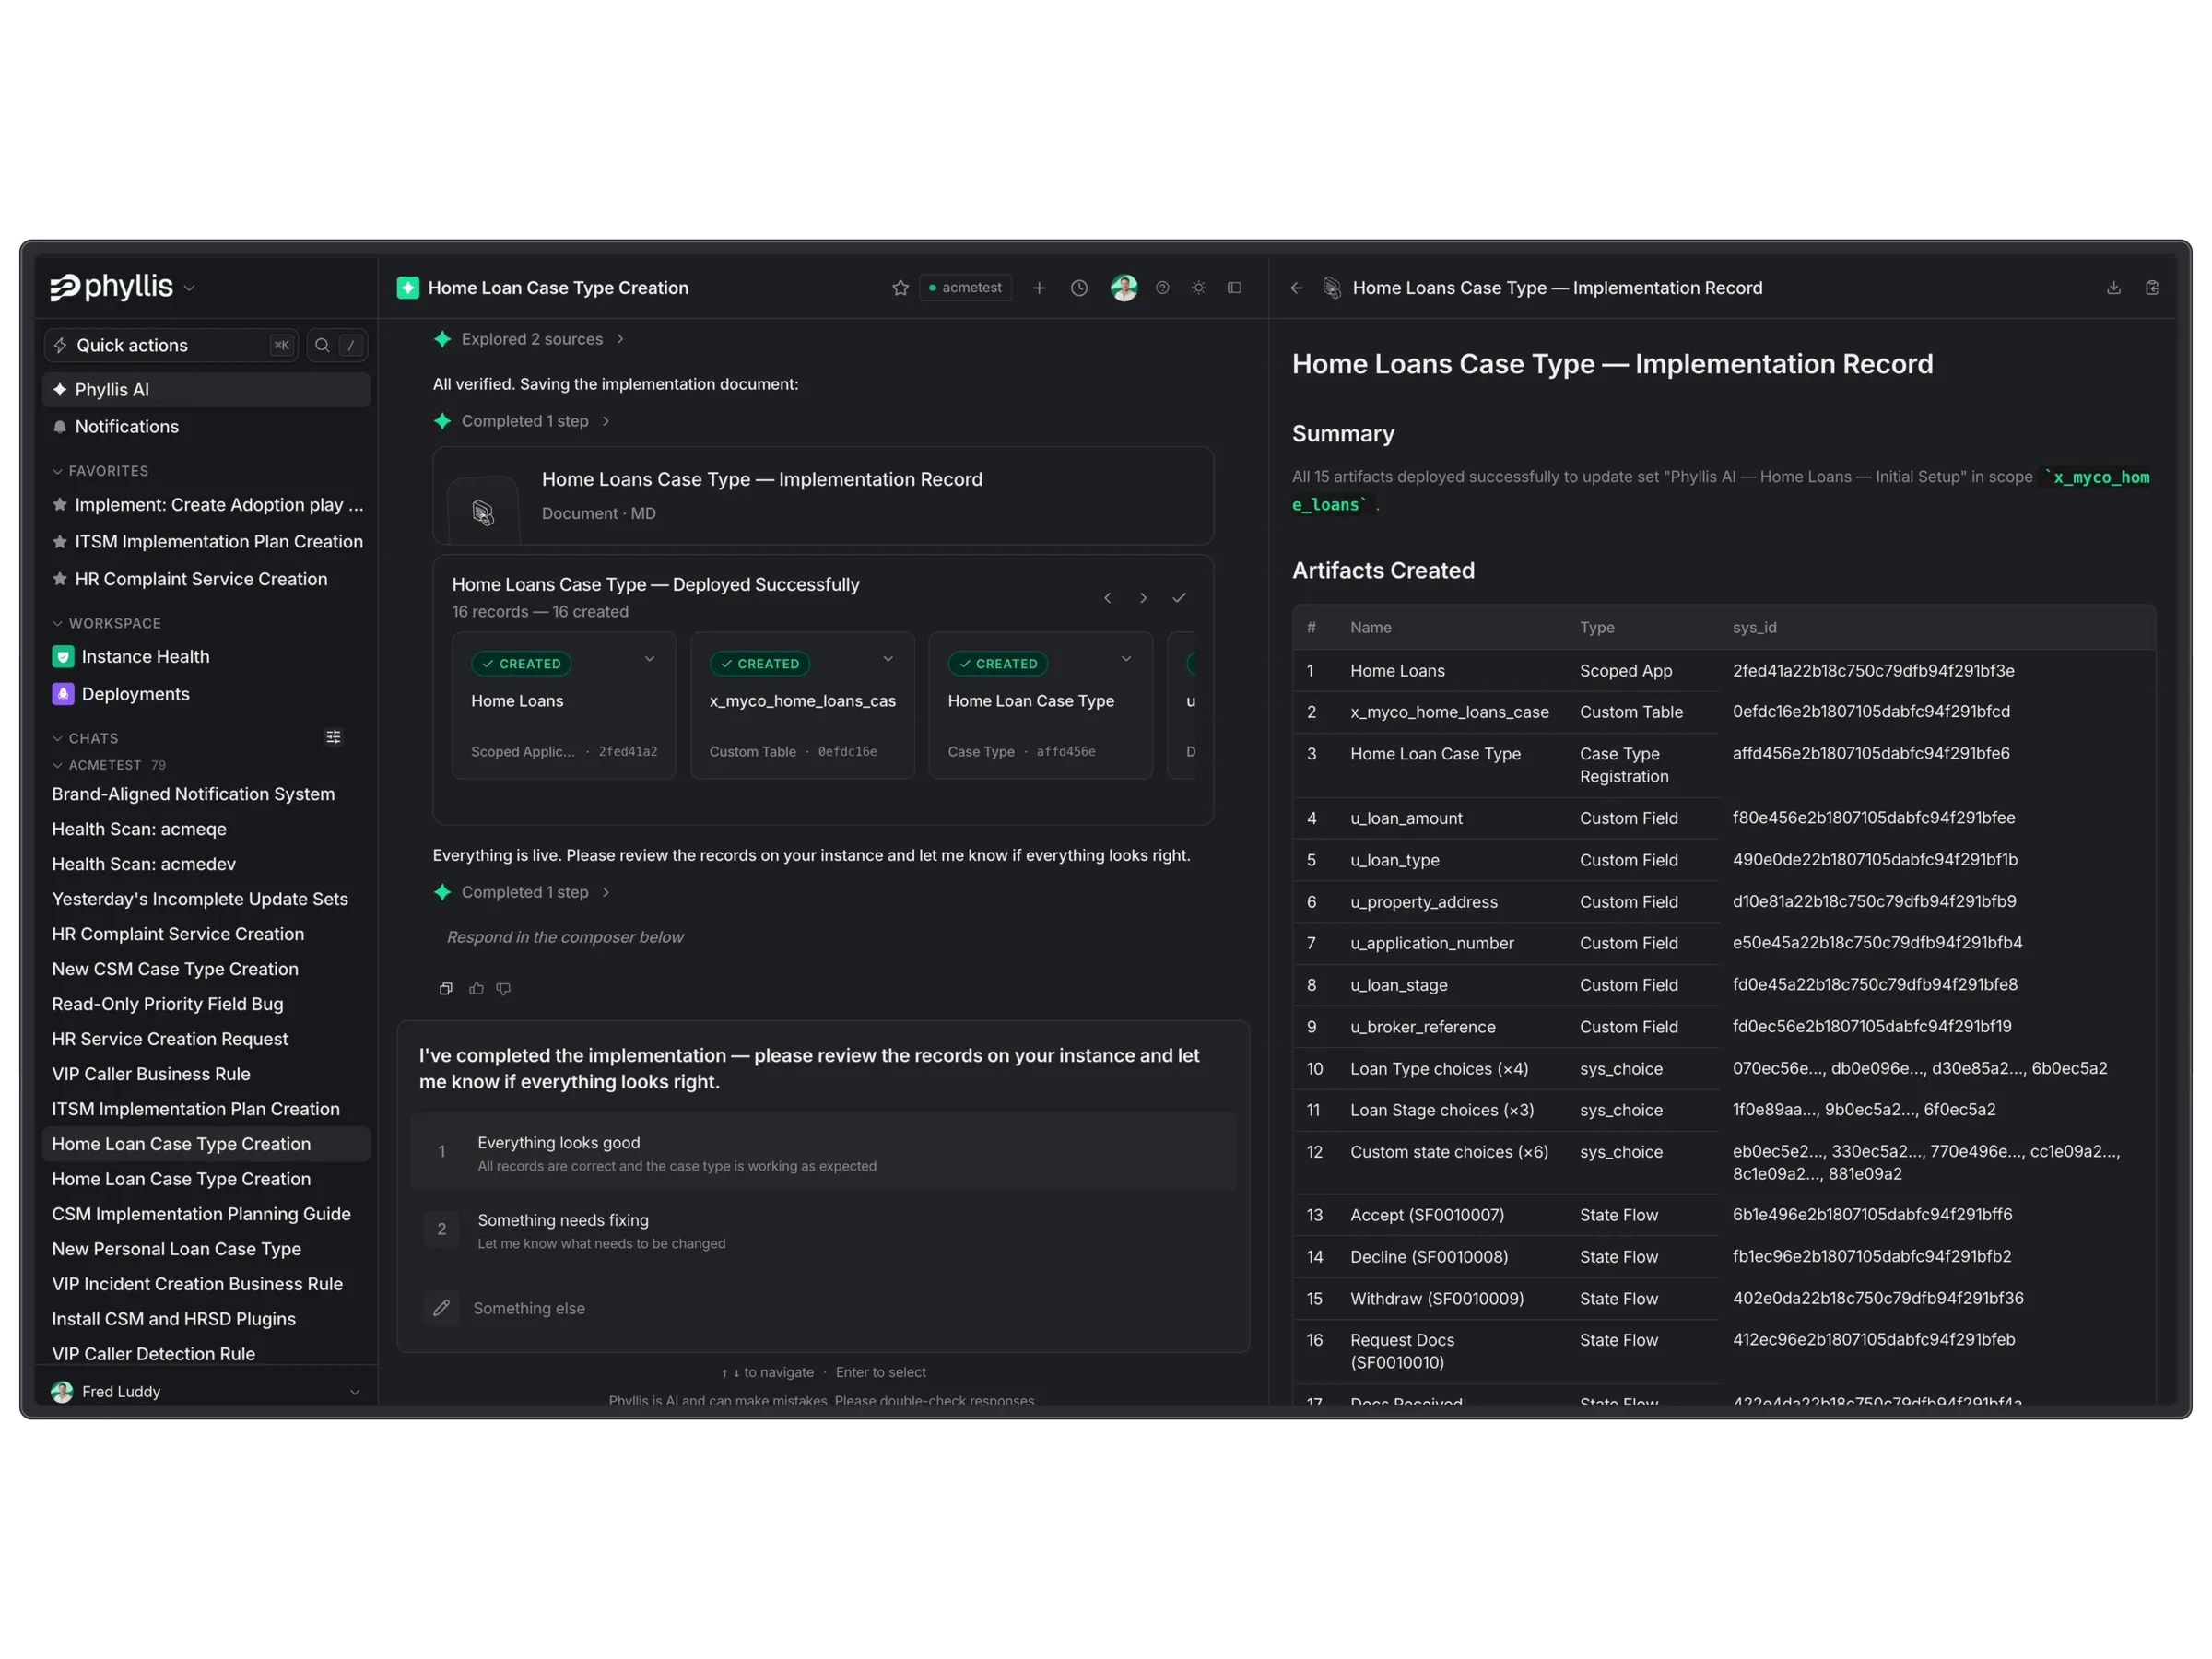Open Implementation Record document icon
This screenshot has height=1659, width=2212.
[x=483, y=512]
